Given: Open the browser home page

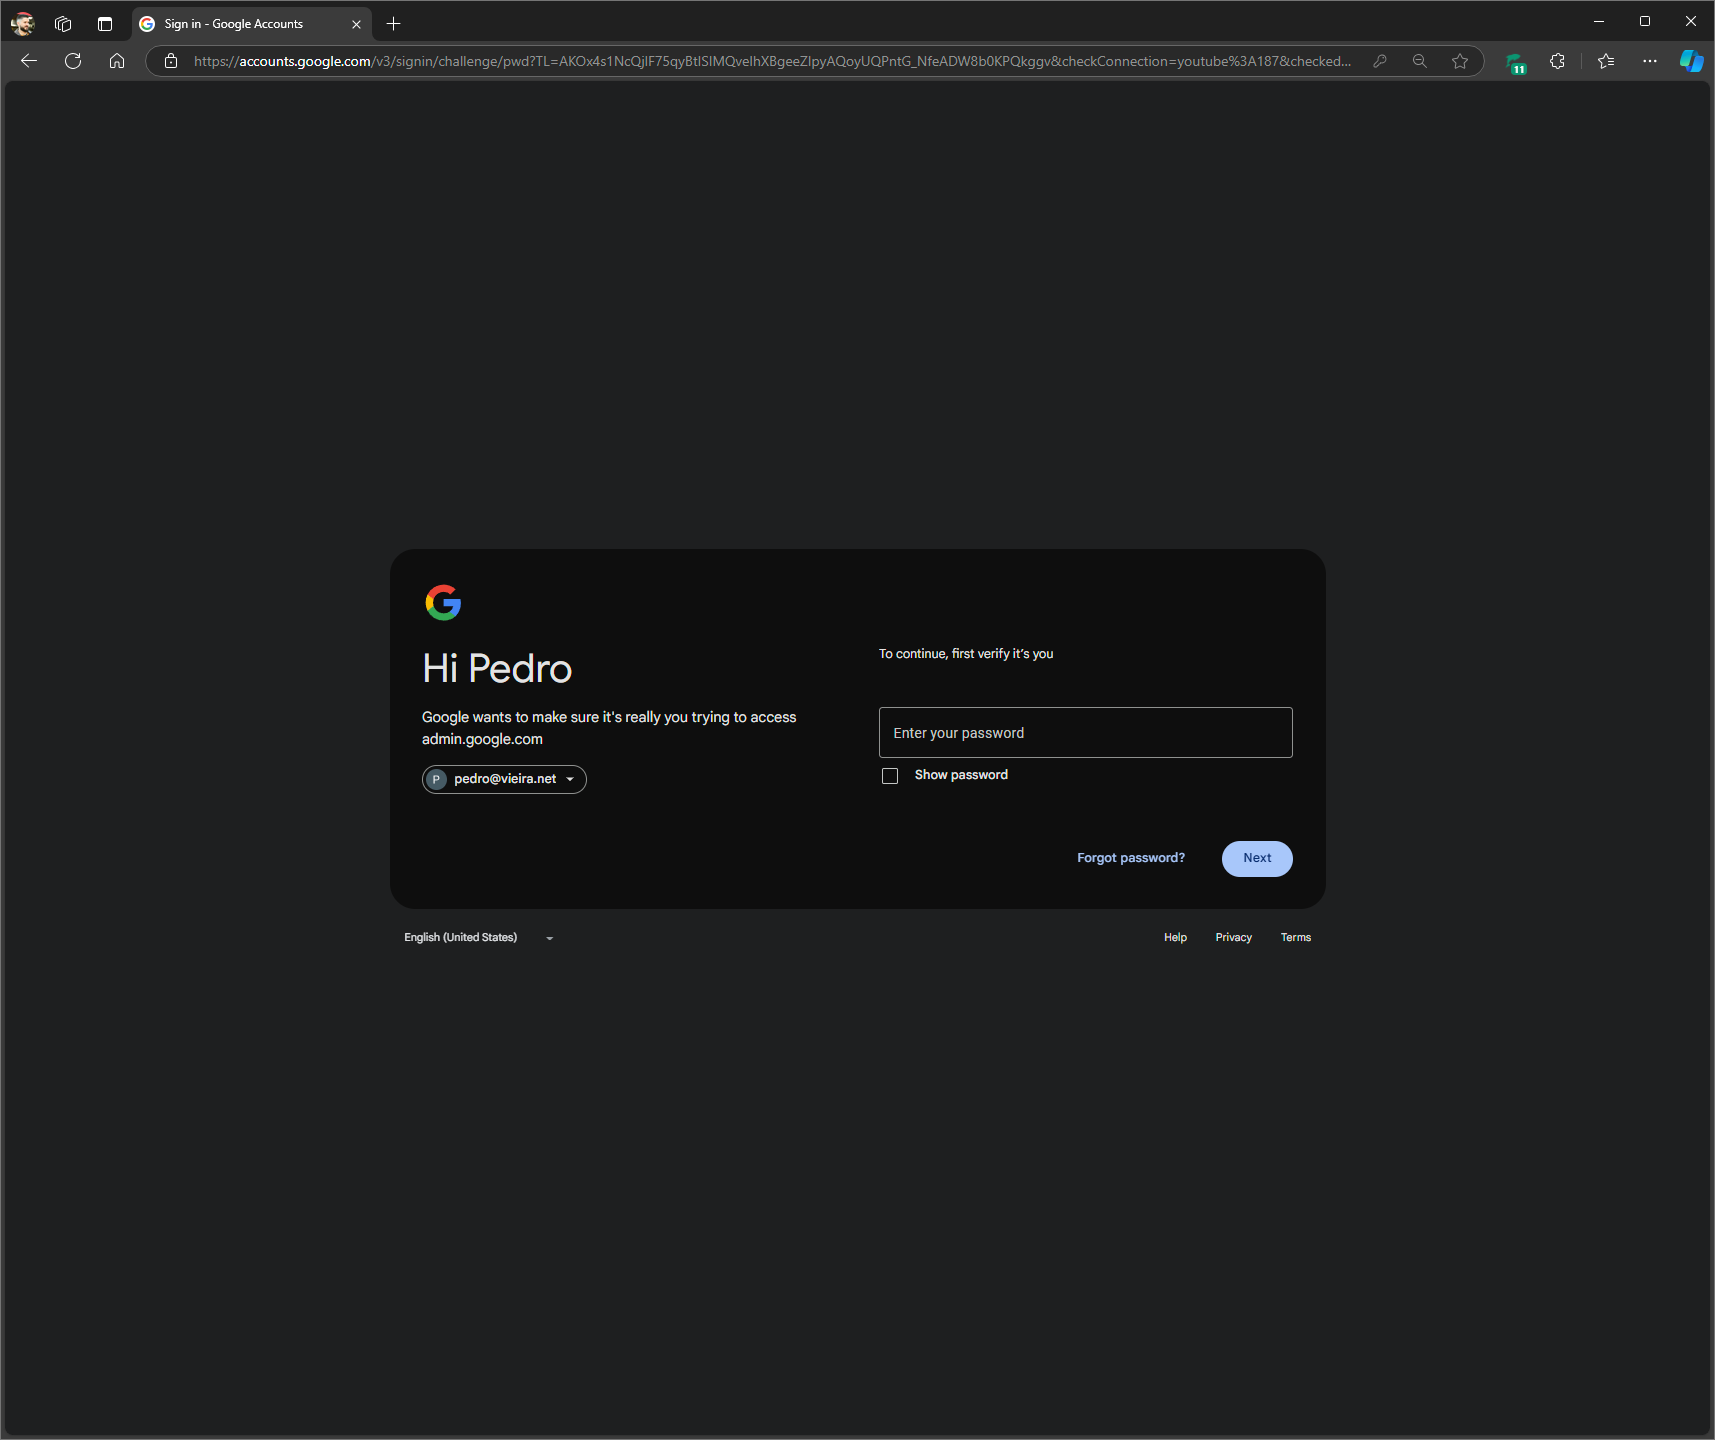Looking at the screenshot, I should coord(117,61).
